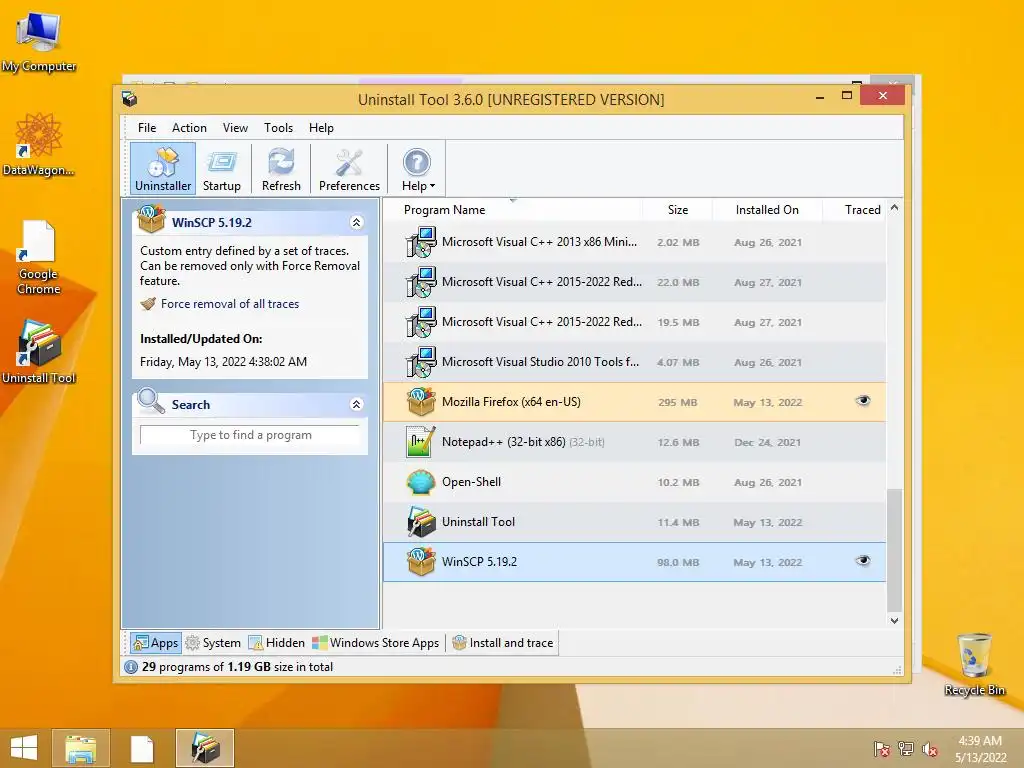This screenshot has width=1024, height=768.
Task: Click the volume tray icon
Action: coord(929,749)
